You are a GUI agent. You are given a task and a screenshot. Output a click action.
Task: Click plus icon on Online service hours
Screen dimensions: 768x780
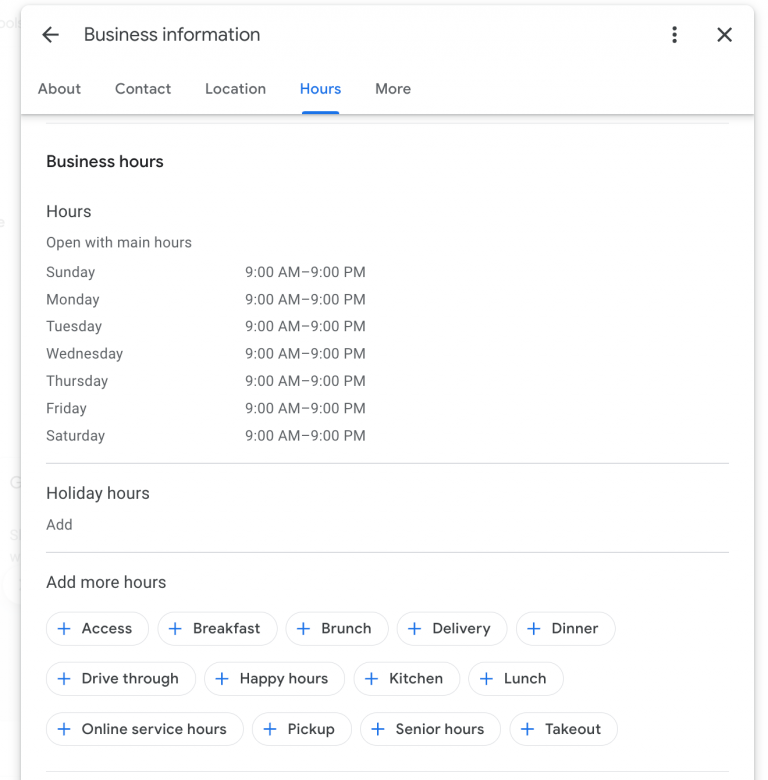tap(64, 730)
